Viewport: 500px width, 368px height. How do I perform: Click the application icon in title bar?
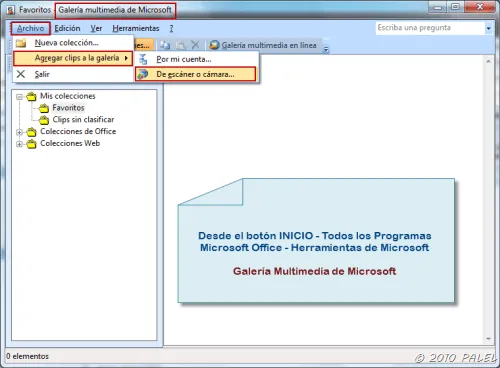pos(11,10)
